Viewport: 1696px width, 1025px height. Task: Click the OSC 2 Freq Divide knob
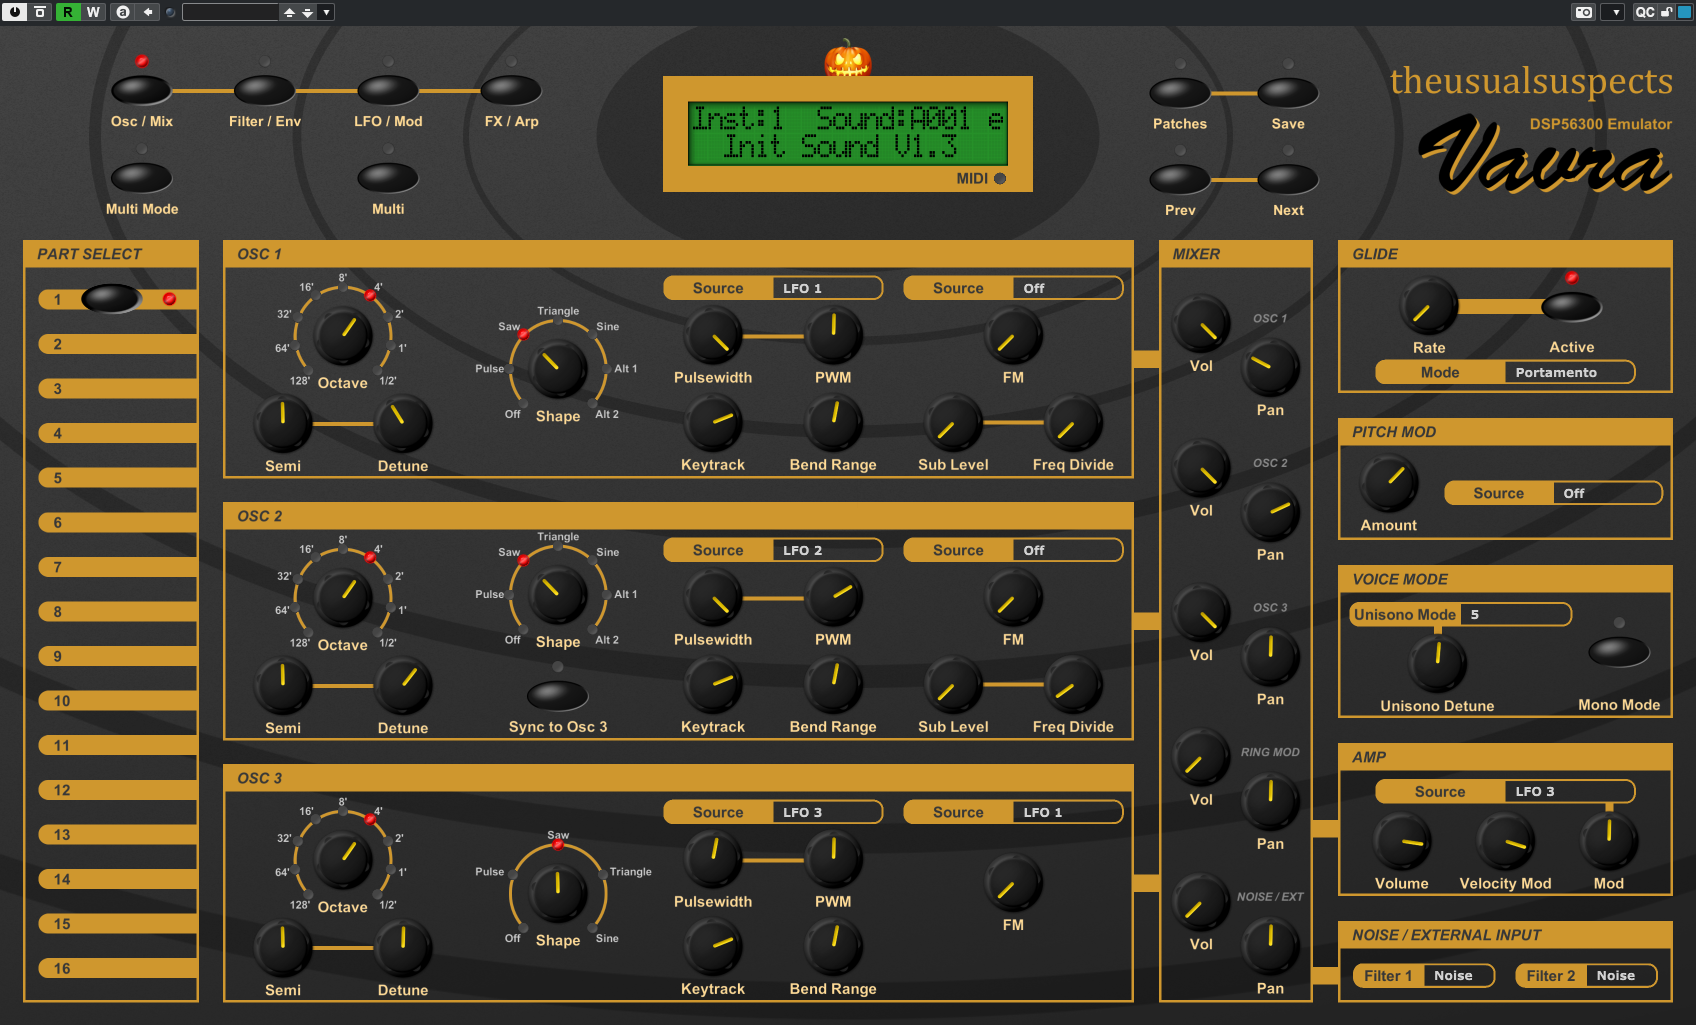point(1073,685)
